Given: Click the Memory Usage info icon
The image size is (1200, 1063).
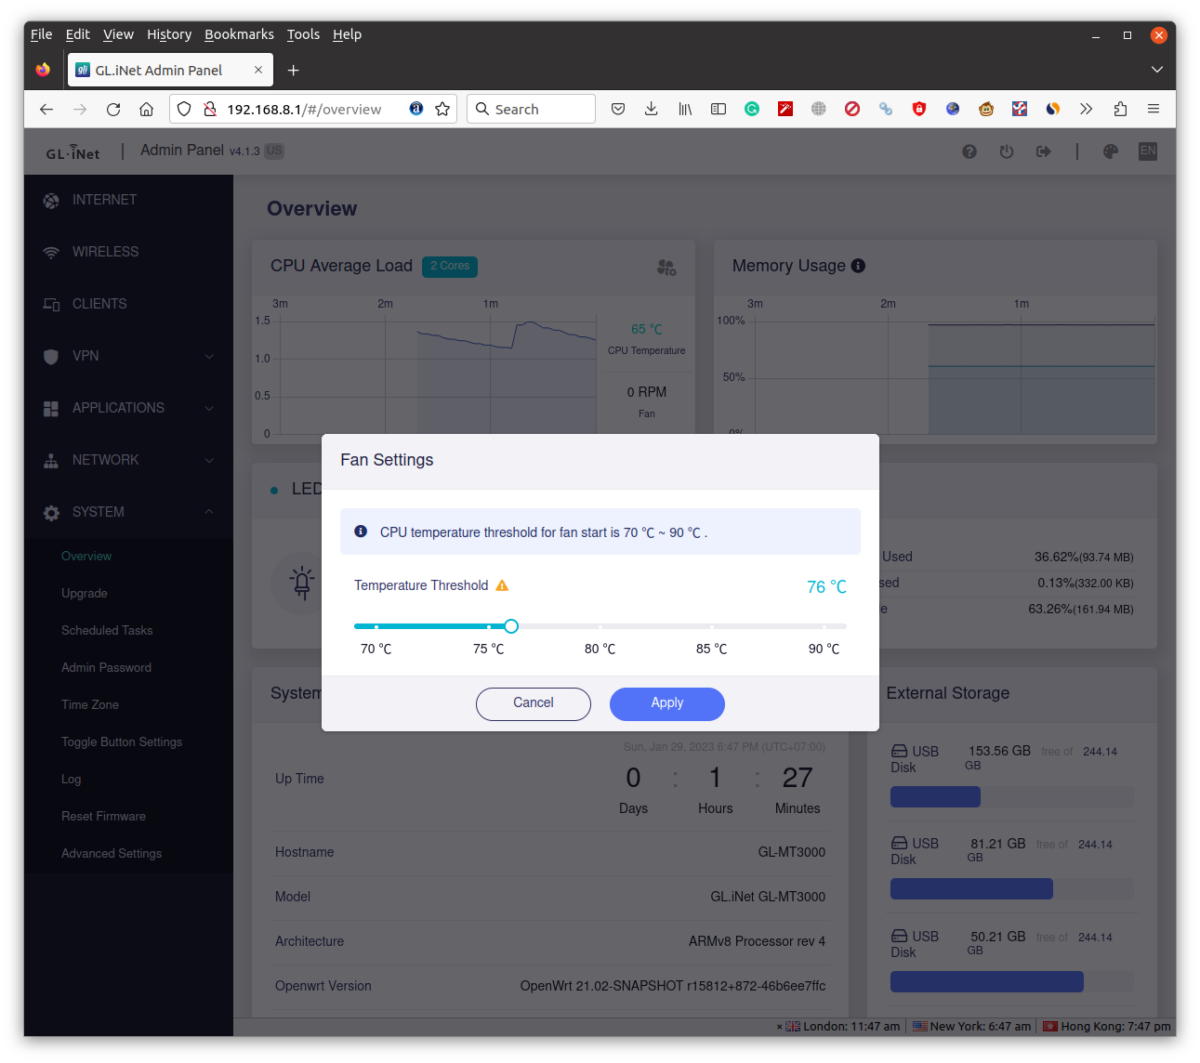Looking at the screenshot, I should (x=858, y=266).
